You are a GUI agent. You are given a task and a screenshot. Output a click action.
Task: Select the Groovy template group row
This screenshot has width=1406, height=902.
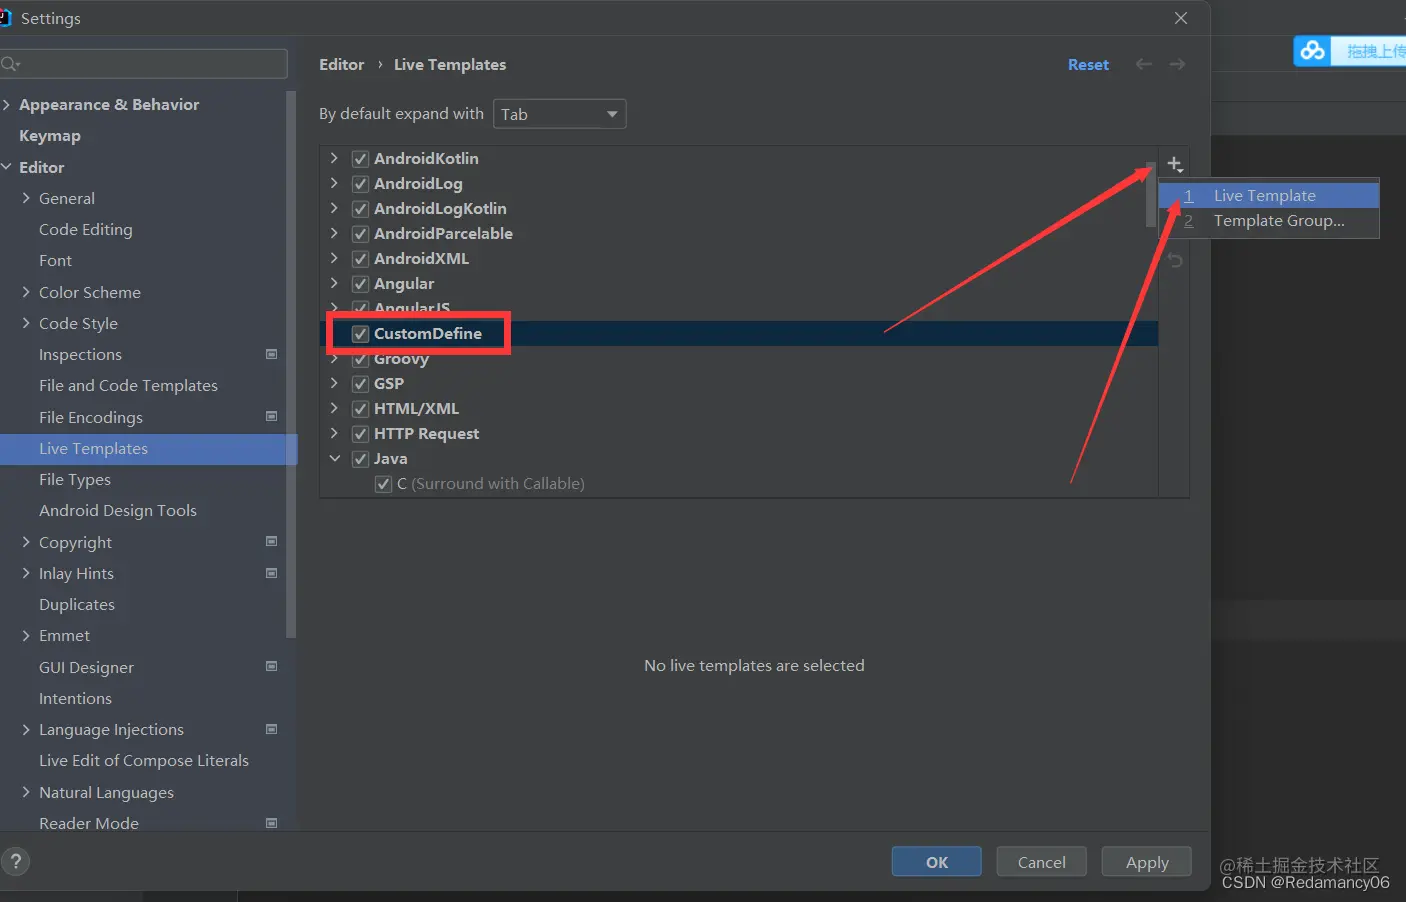(738, 359)
